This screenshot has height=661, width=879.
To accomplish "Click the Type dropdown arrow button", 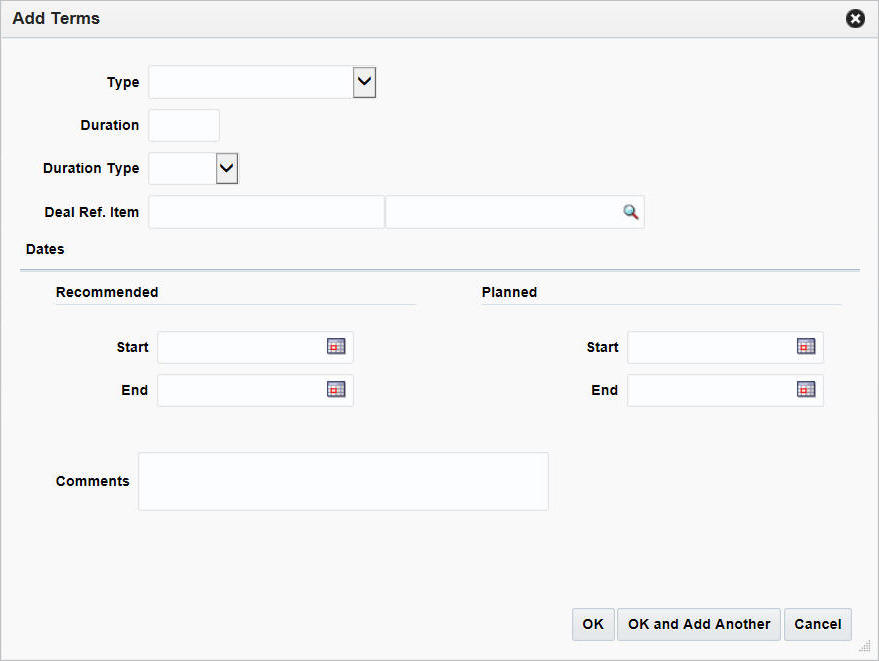I will point(363,82).
